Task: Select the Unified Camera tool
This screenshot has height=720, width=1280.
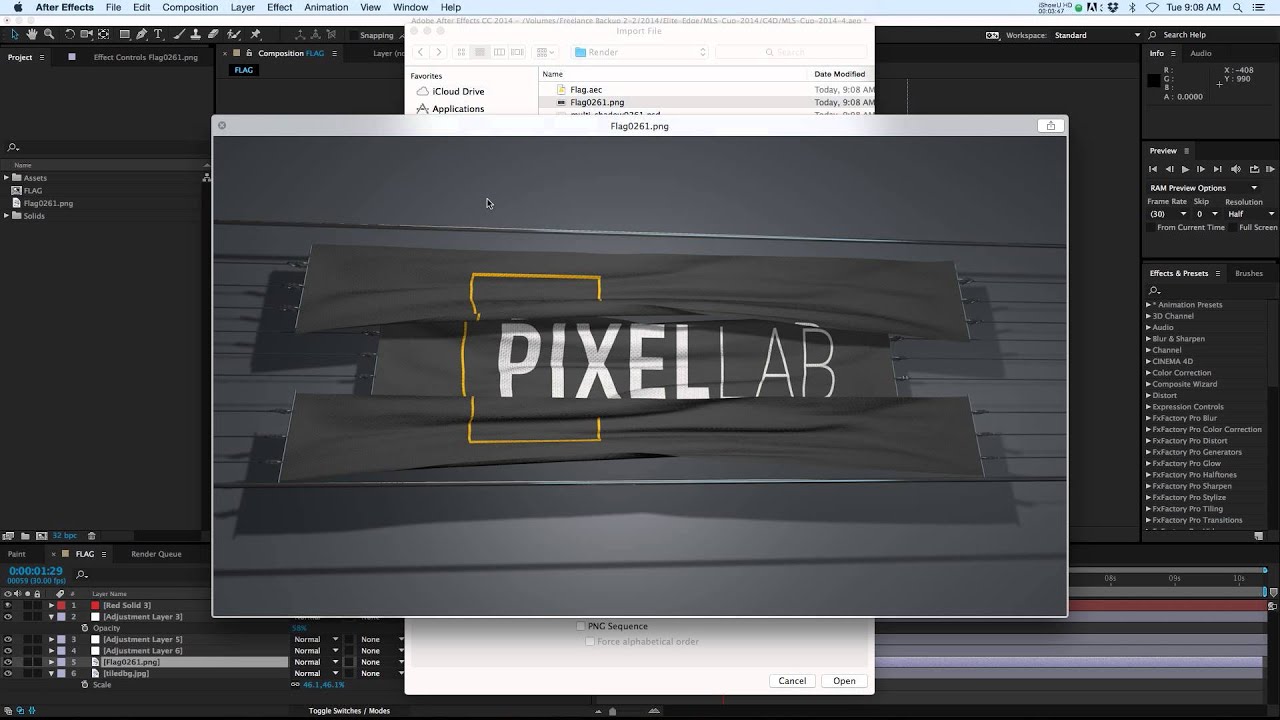Action: point(87,34)
